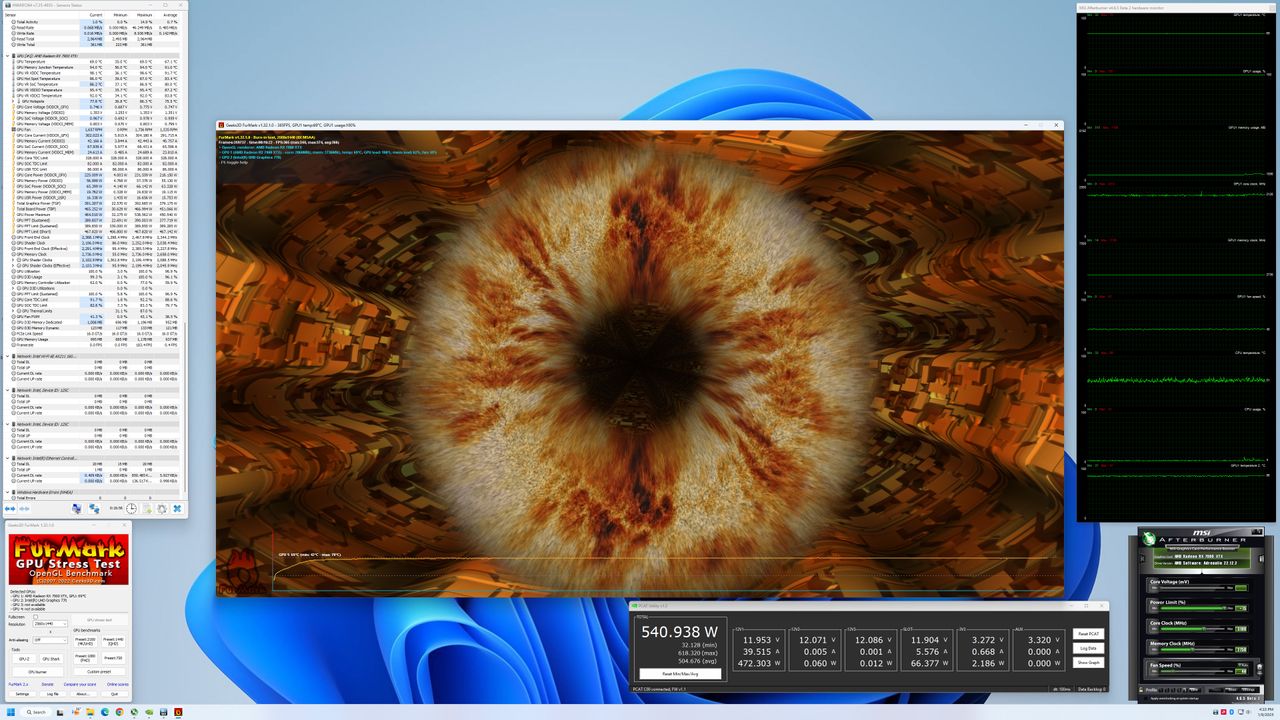Open the Compare your score link
The height and width of the screenshot is (720, 1280).
(x=80, y=684)
